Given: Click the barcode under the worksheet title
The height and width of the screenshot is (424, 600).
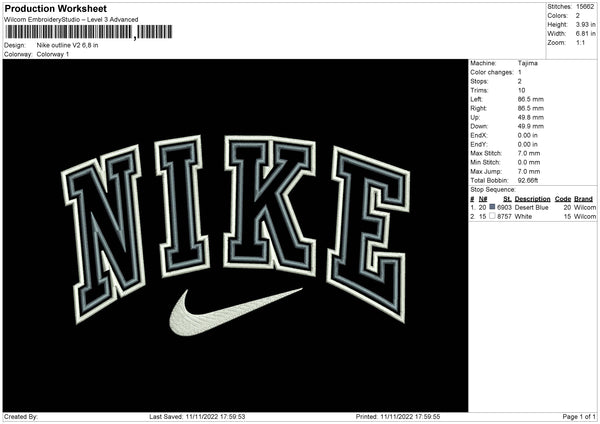Looking at the screenshot, I should coord(88,32).
